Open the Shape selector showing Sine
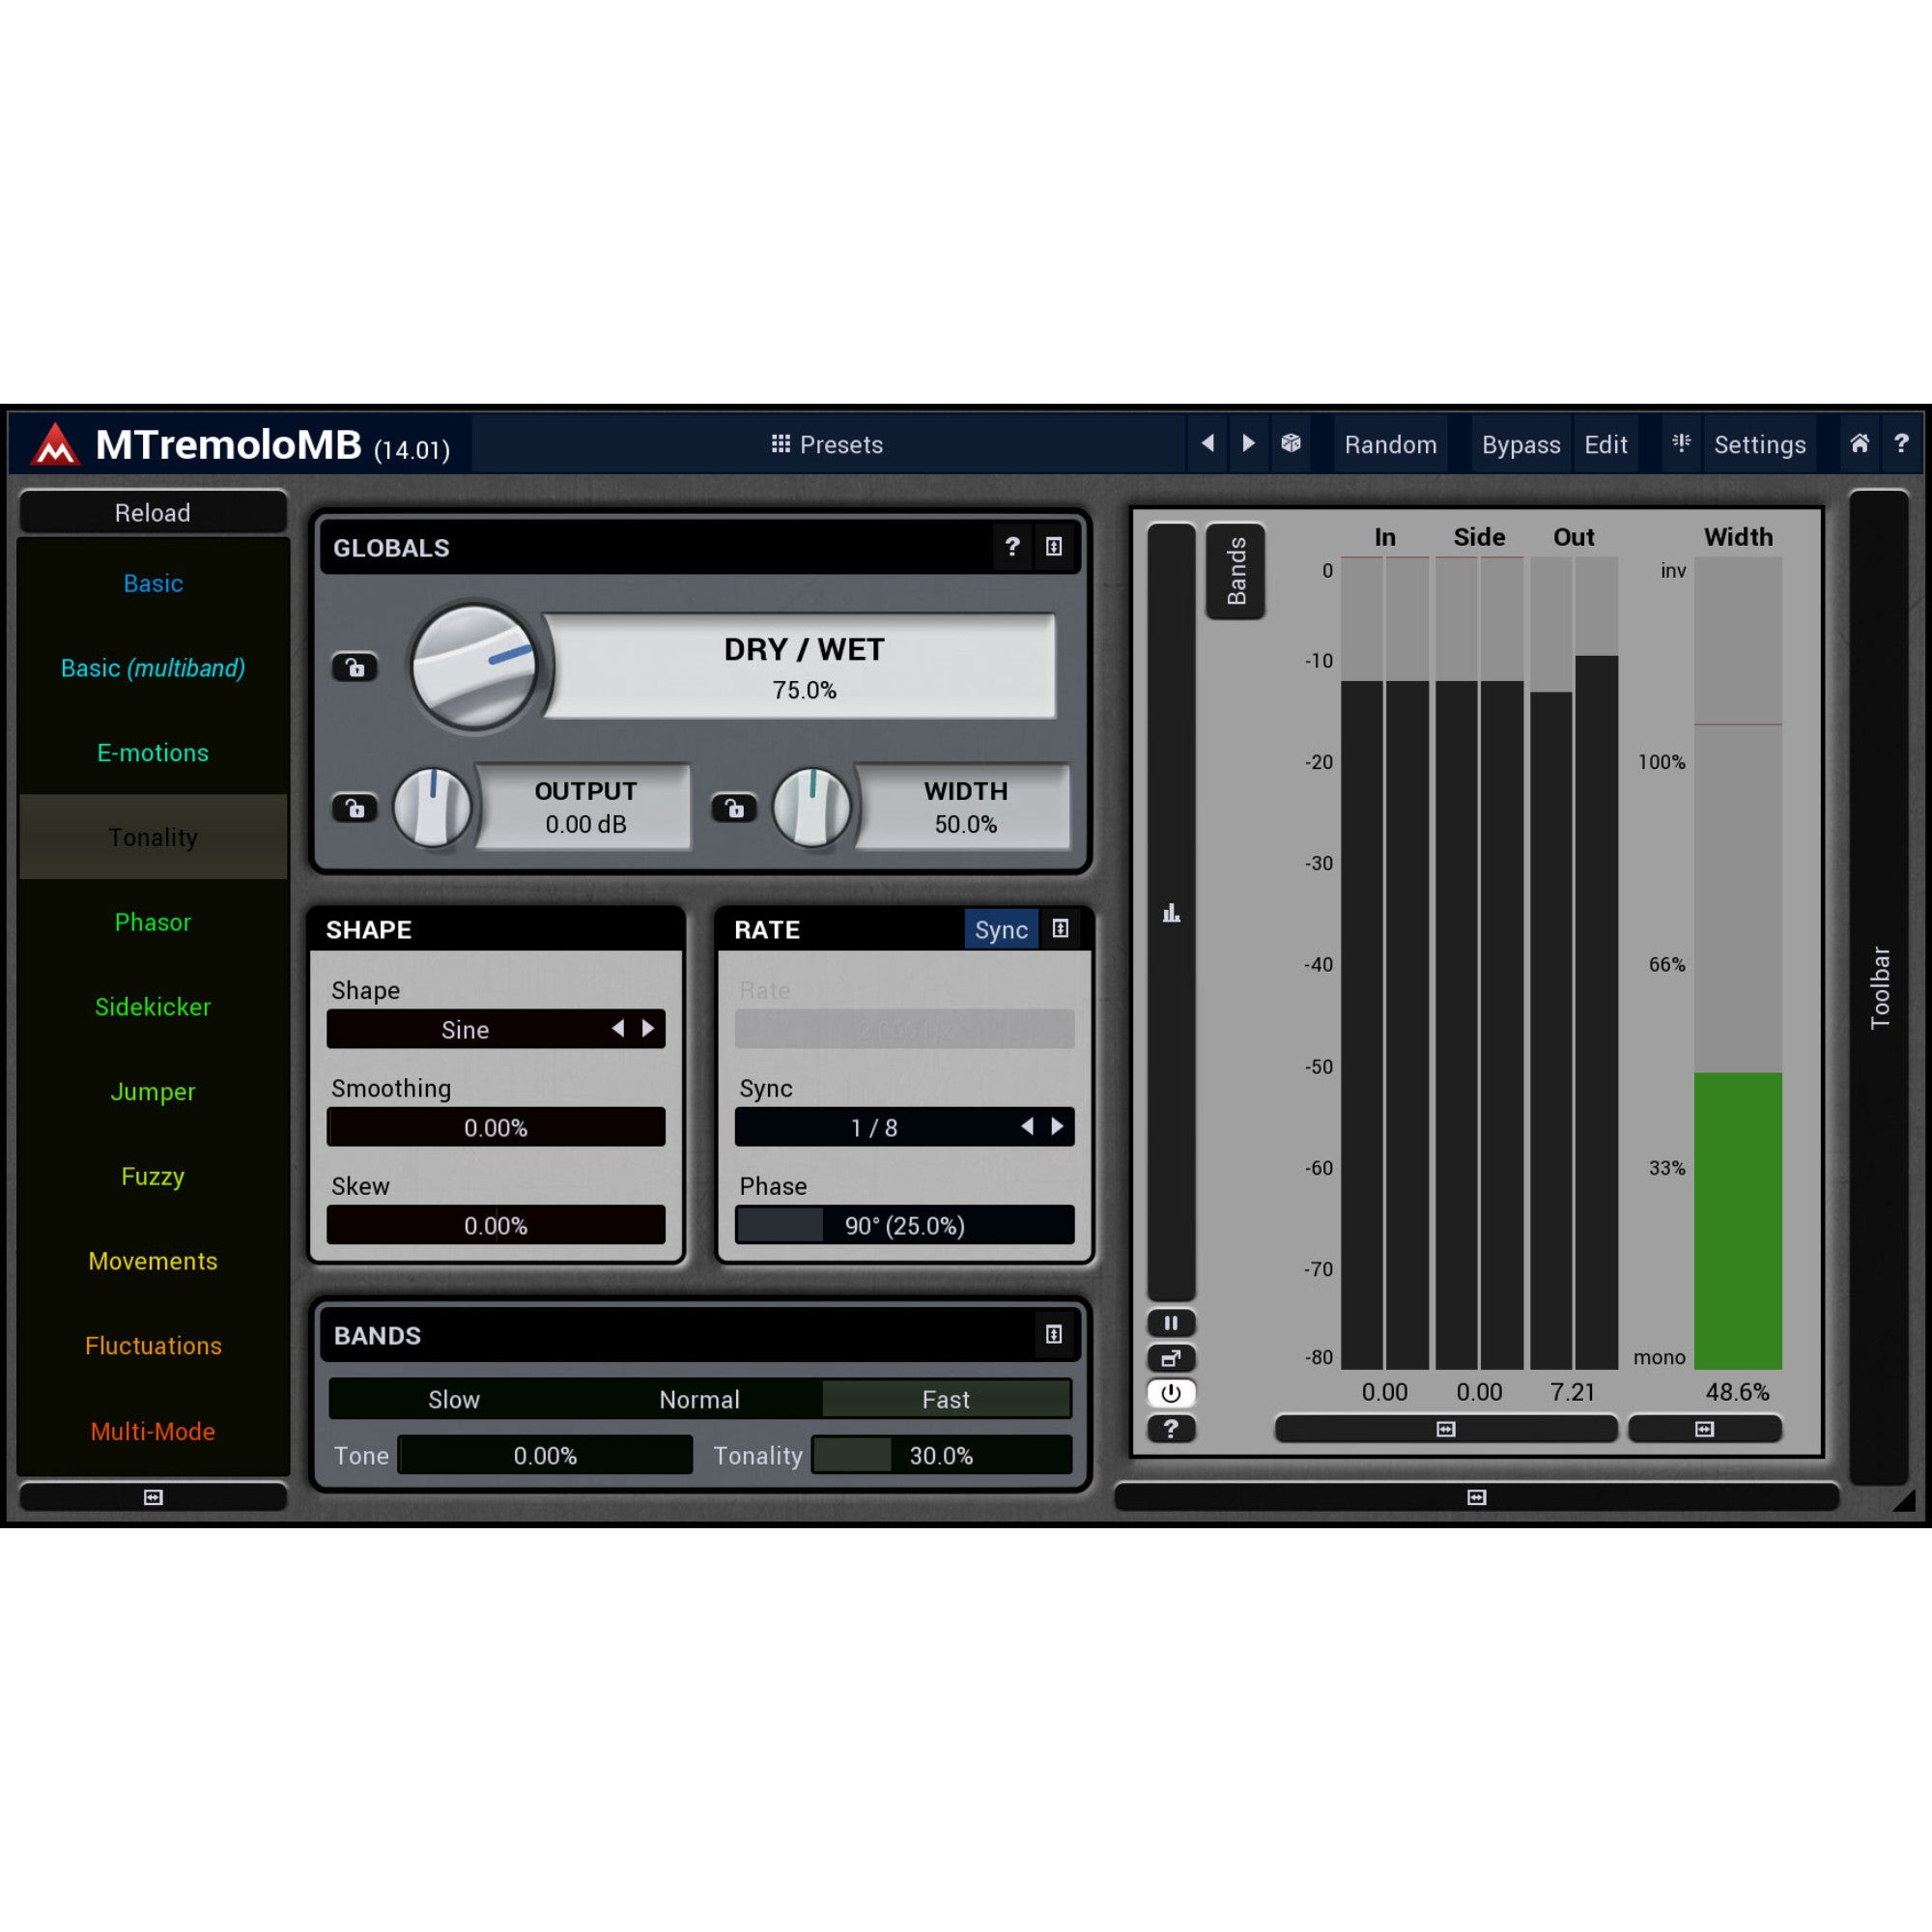 496,1029
